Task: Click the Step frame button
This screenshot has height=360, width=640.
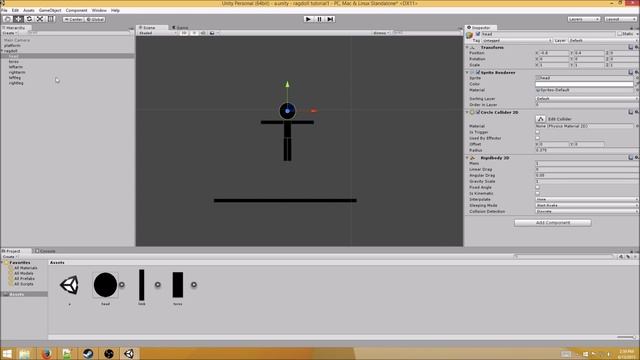Action: click(x=330, y=19)
